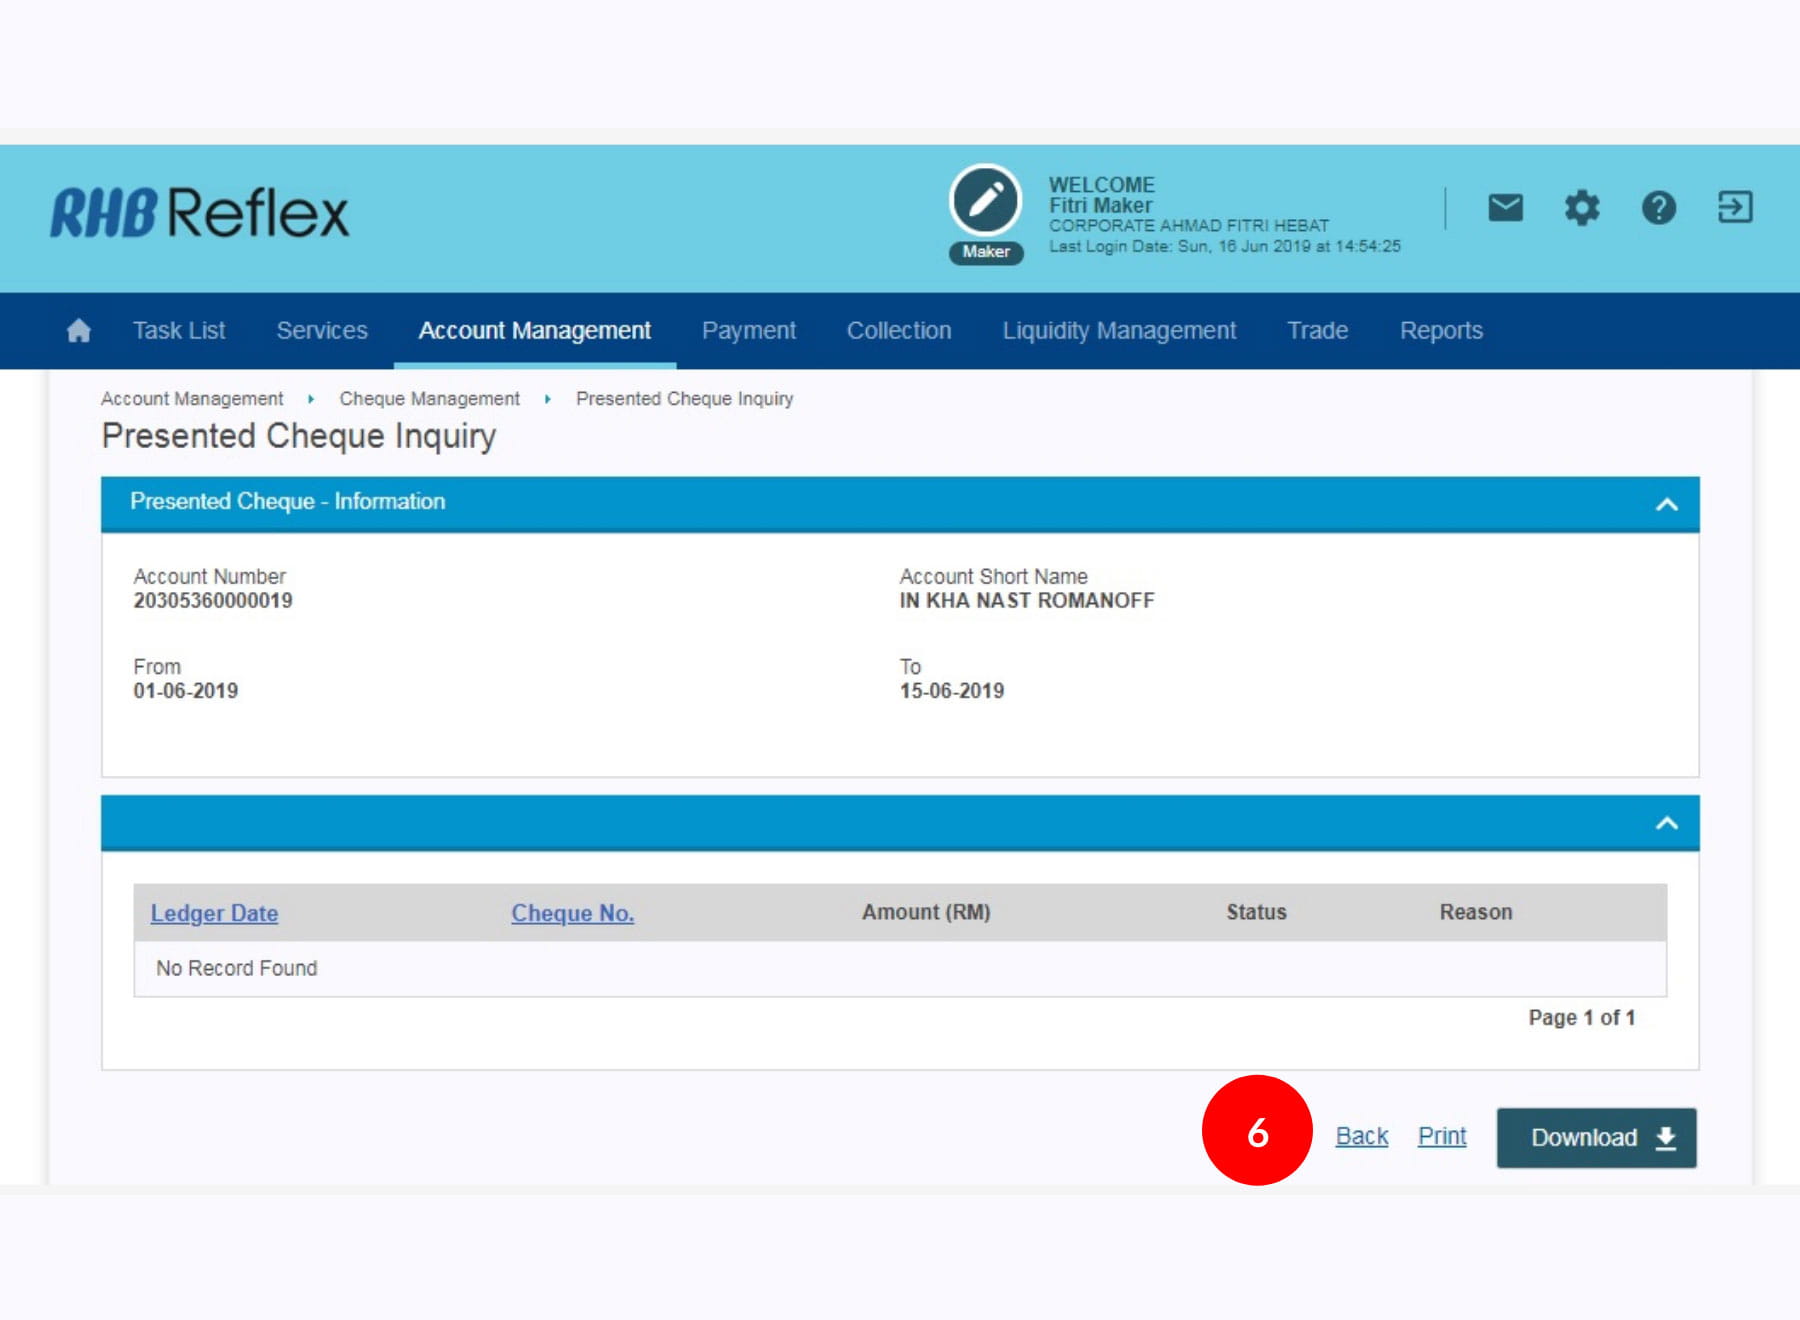Go to home via the house icon
The image size is (1800, 1320).
(79, 331)
